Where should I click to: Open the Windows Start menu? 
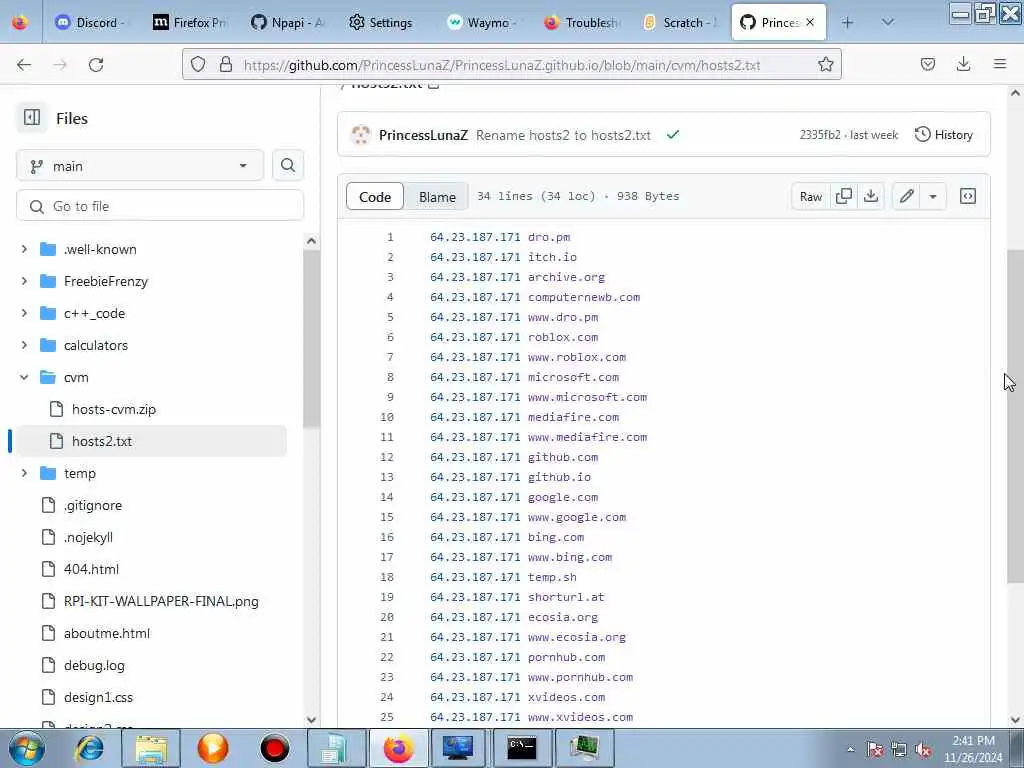click(26, 748)
